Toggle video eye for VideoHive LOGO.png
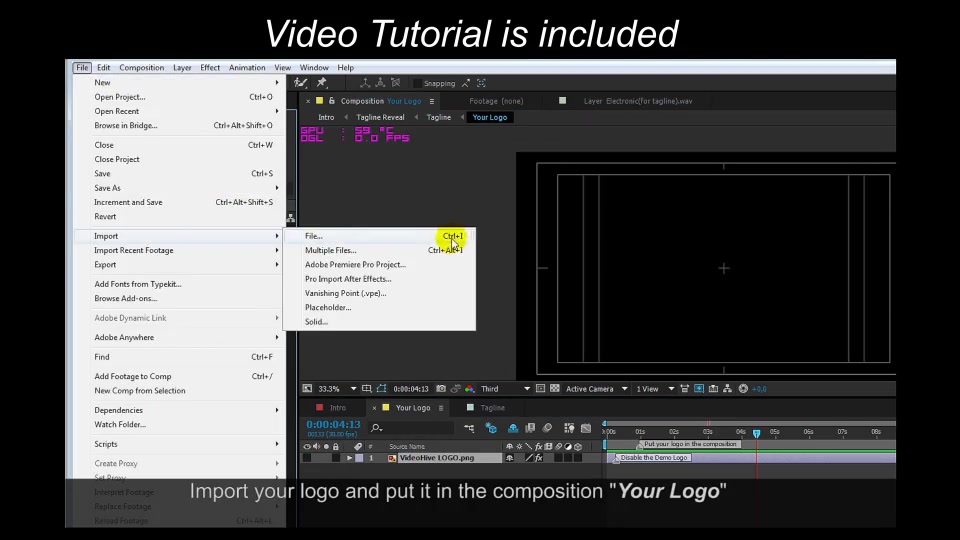The image size is (960, 540). 307,458
